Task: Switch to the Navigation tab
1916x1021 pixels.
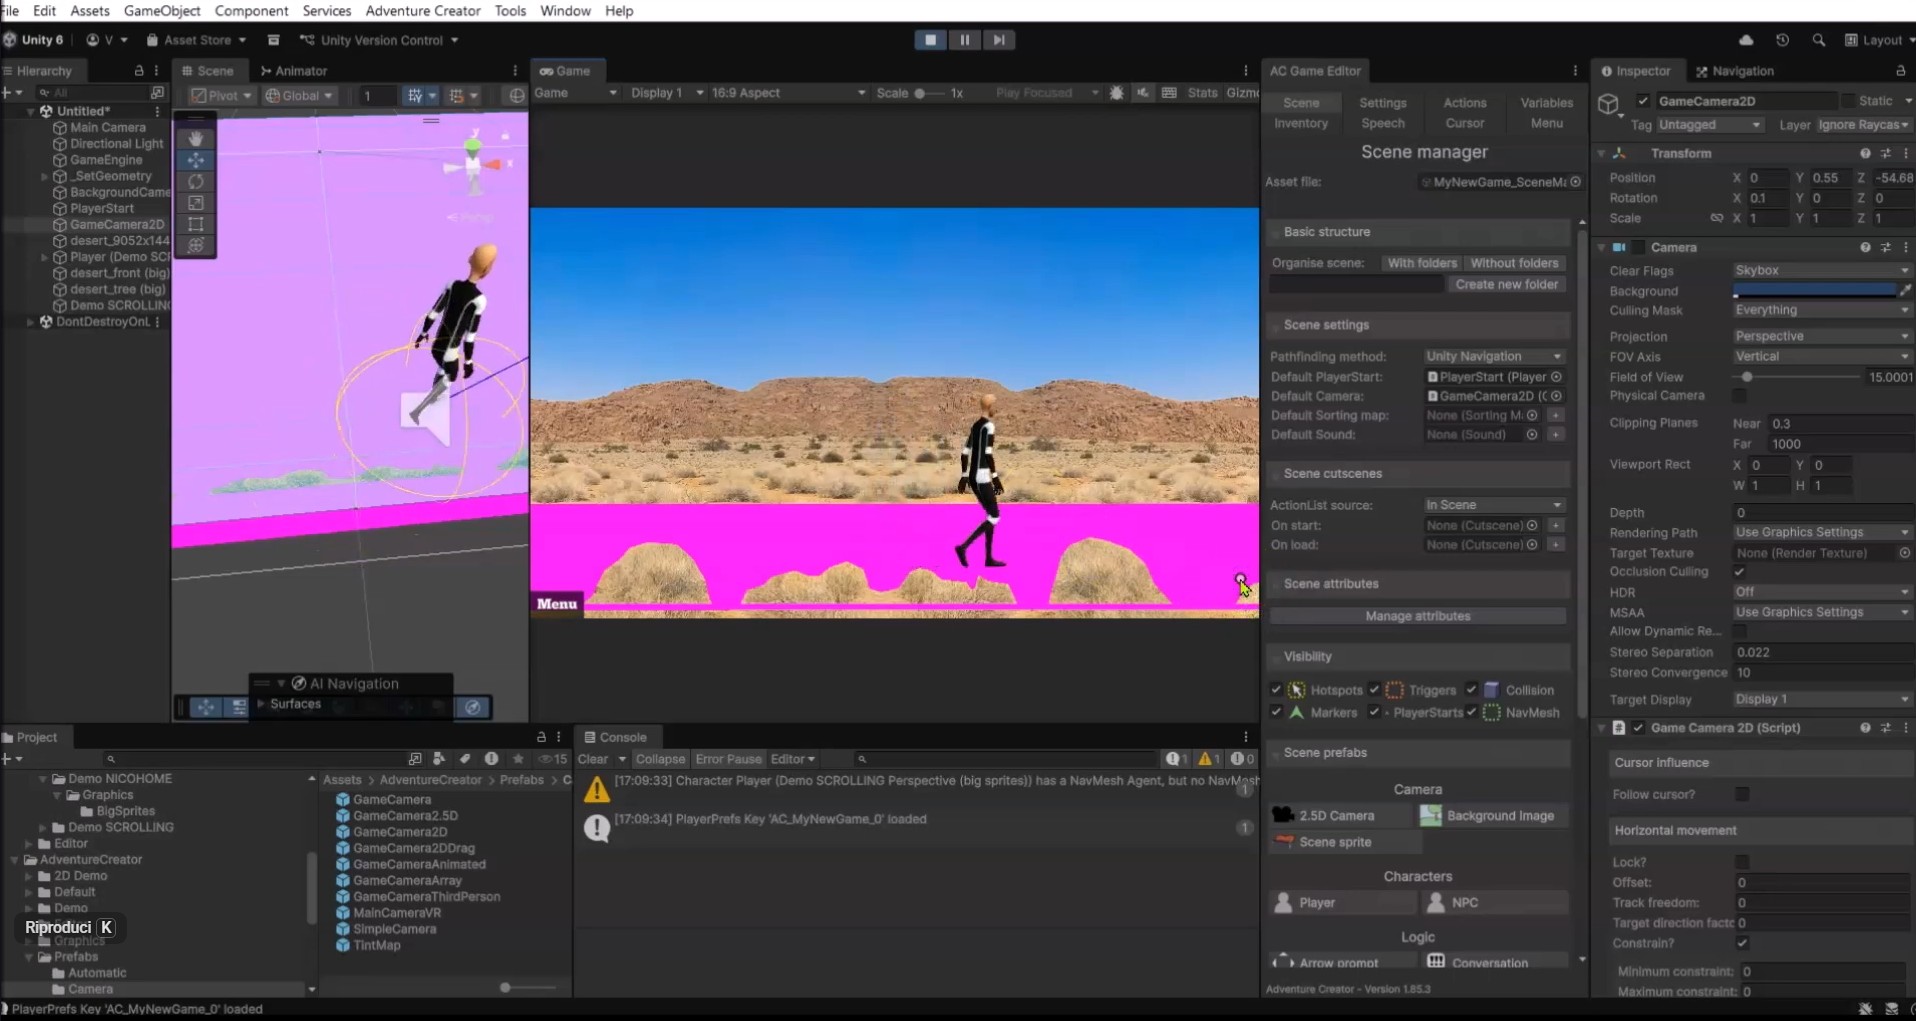Action: (x=1735, y=71)
